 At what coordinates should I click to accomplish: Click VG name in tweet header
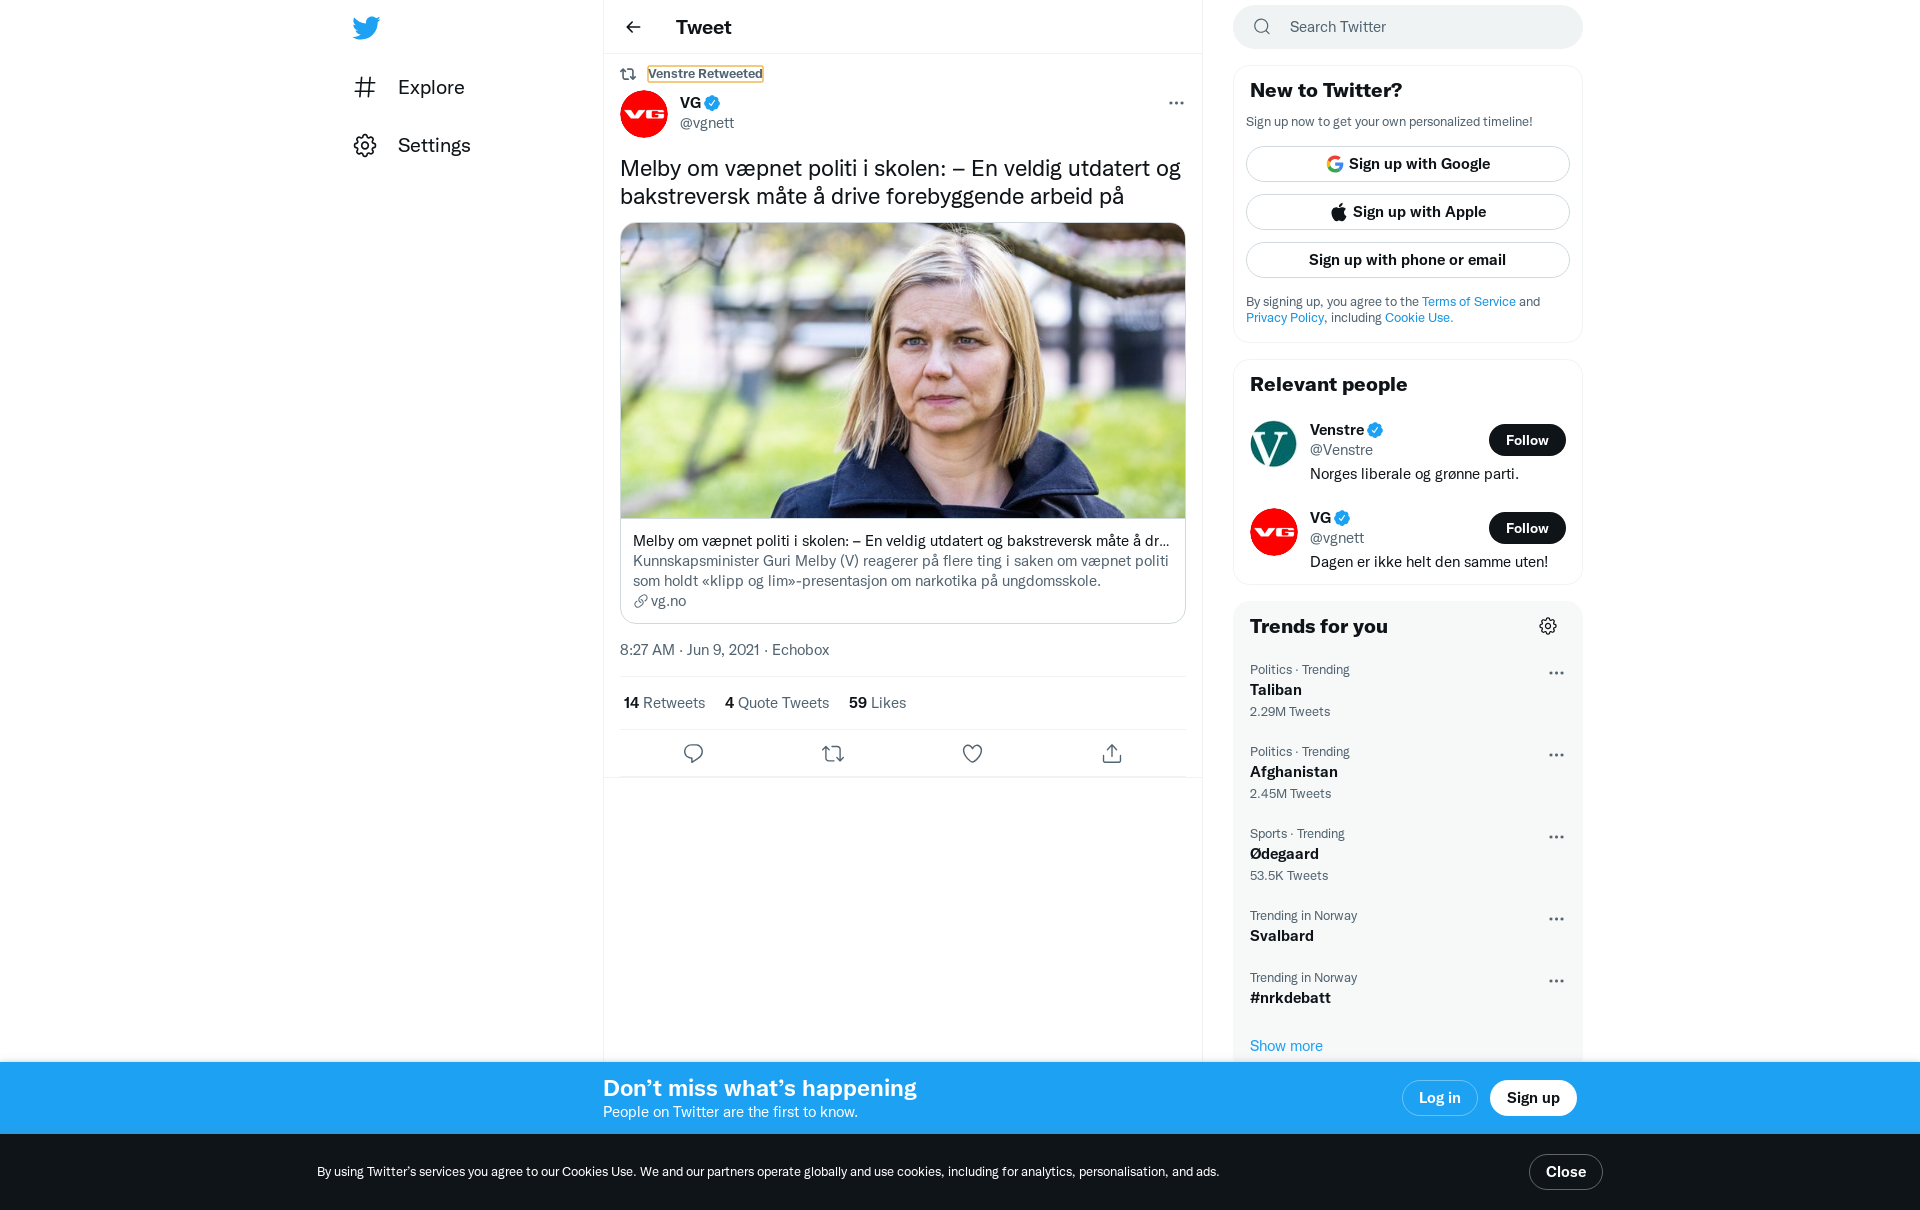(x=690, y=103)
